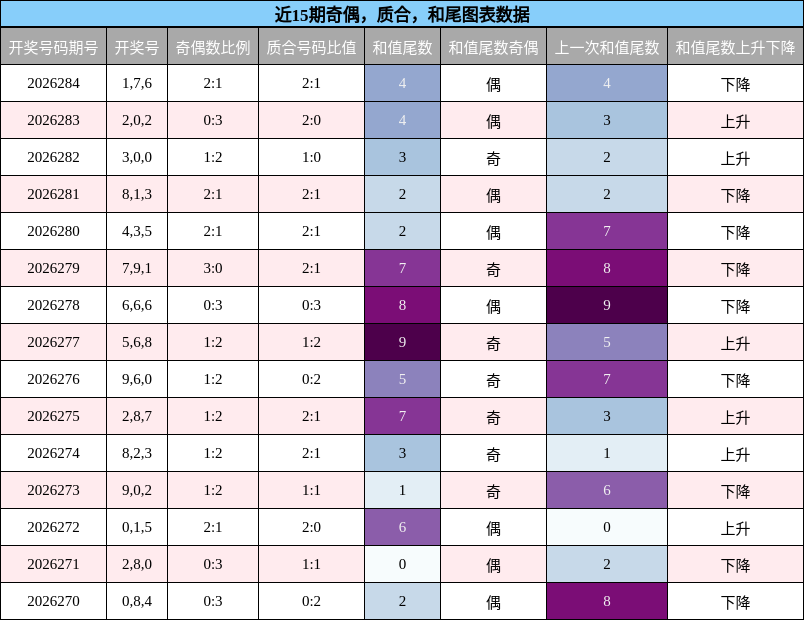Click 质合号码比值 value 0:2 in row 2026276
This screenshot has height=620, width=804.
pyautogui.click(x=311, y=379)
